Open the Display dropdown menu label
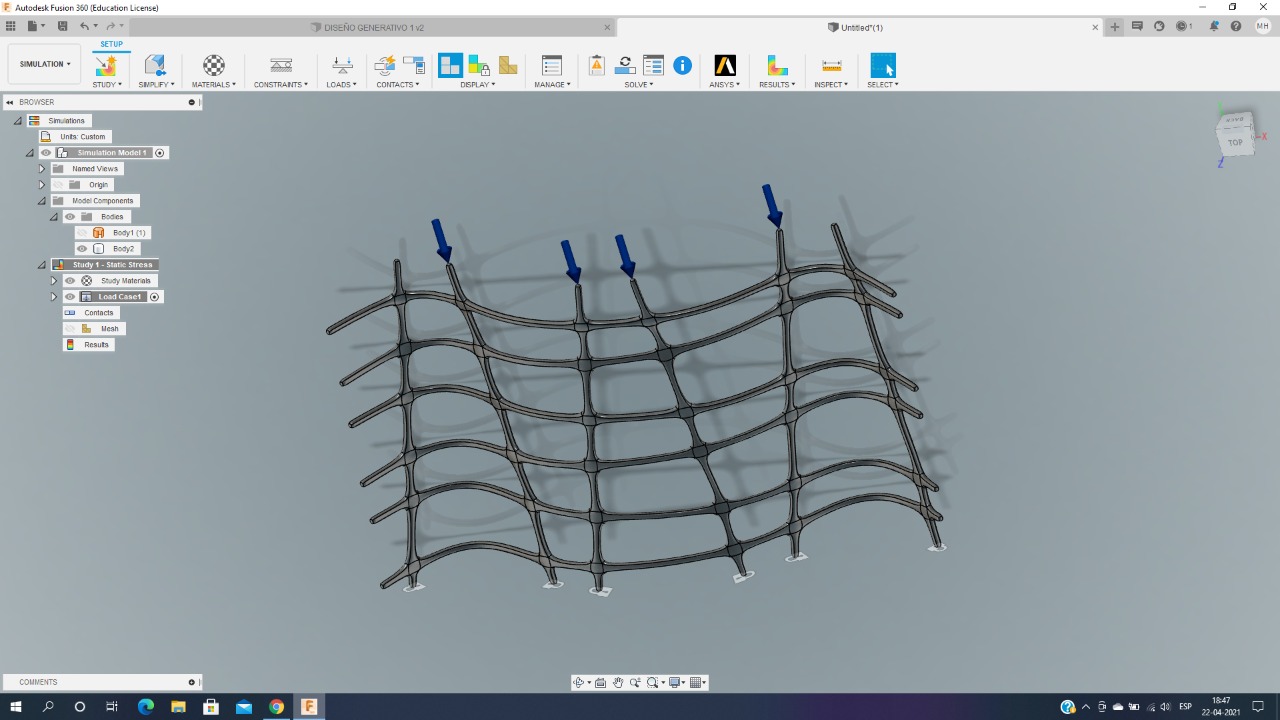This screenshot has width=1280, height=720. click(477, 85)
